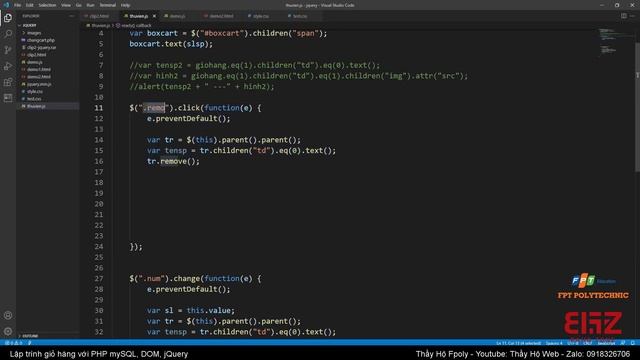Open the Run menu
Viewport: 640px width, 360px height.
90,5
